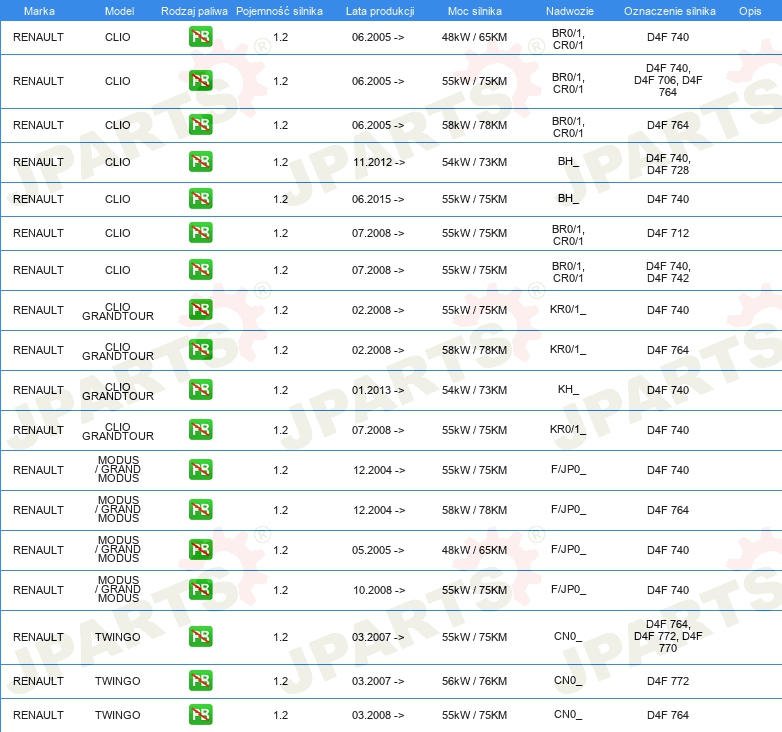Click 'CLIO GRANDTOUR' in the 01.2013 row
The image size is (782, 732).
118,391
